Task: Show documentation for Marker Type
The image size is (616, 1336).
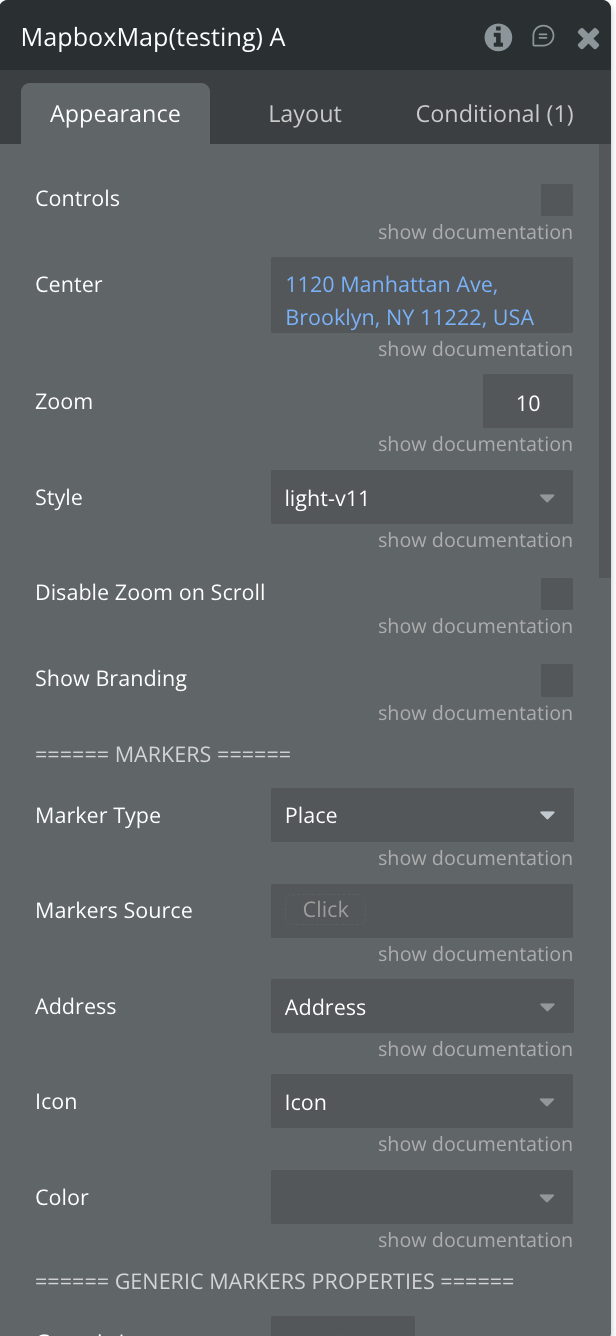Action: [x=475, y=858]
